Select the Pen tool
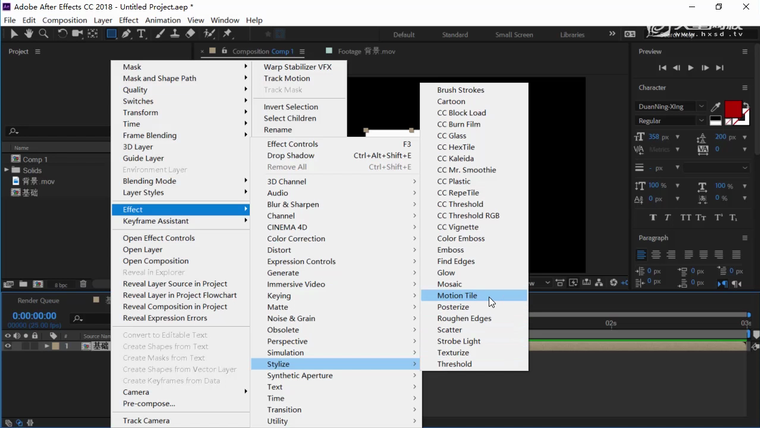This screenshot has height=428, width=760. click(x=126, y=34)
